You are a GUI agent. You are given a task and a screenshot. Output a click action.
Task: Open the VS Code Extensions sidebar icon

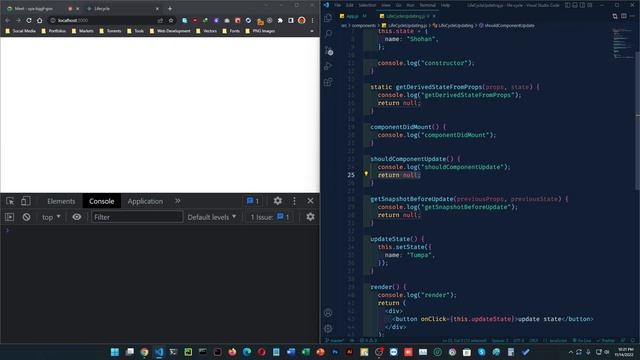[328, 82]
